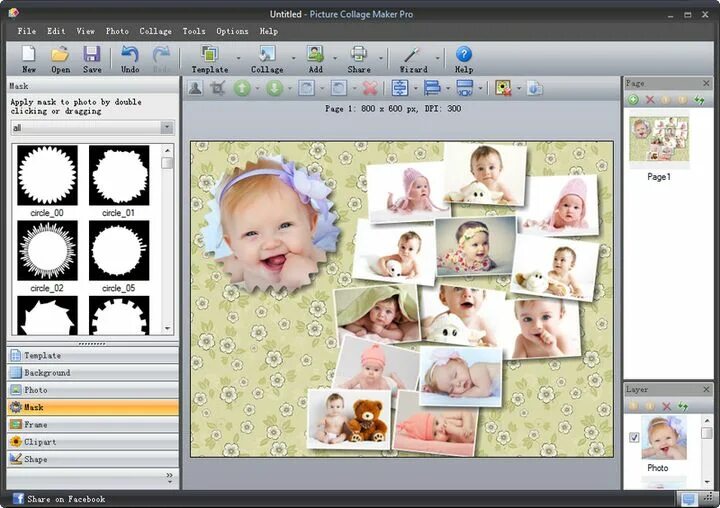Image resolution: width=720 pixels, height=508 pixels.
Task: Select the Page1 thumbnail in Page panel
Action: coord(659,139)
